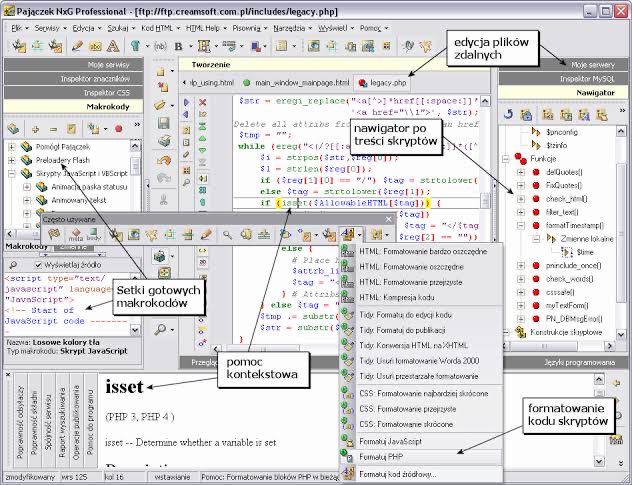This screenshot has height=485, width=632.
Task: Click the large letter A font icon
Action: [x=113, y=46]
